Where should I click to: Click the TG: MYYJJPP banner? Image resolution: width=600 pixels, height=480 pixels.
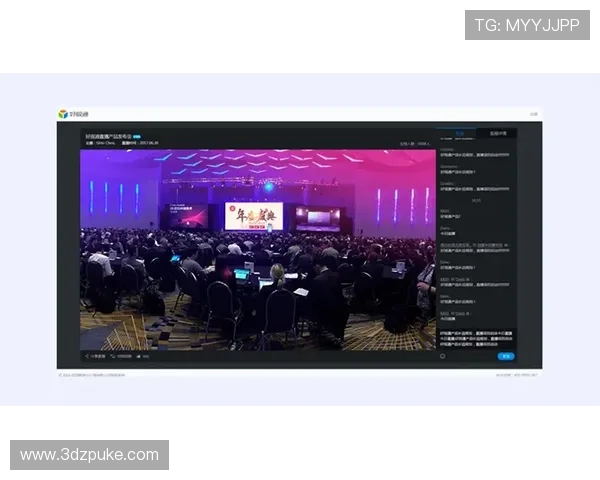(x=527, y=25)
